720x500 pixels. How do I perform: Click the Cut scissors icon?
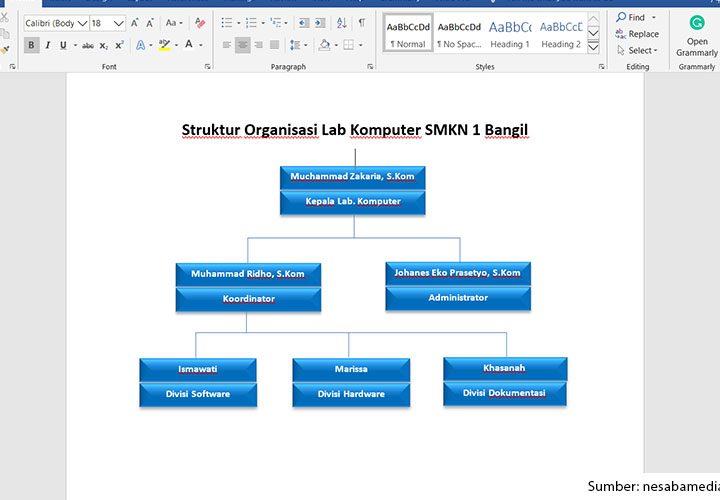(5, 17)
